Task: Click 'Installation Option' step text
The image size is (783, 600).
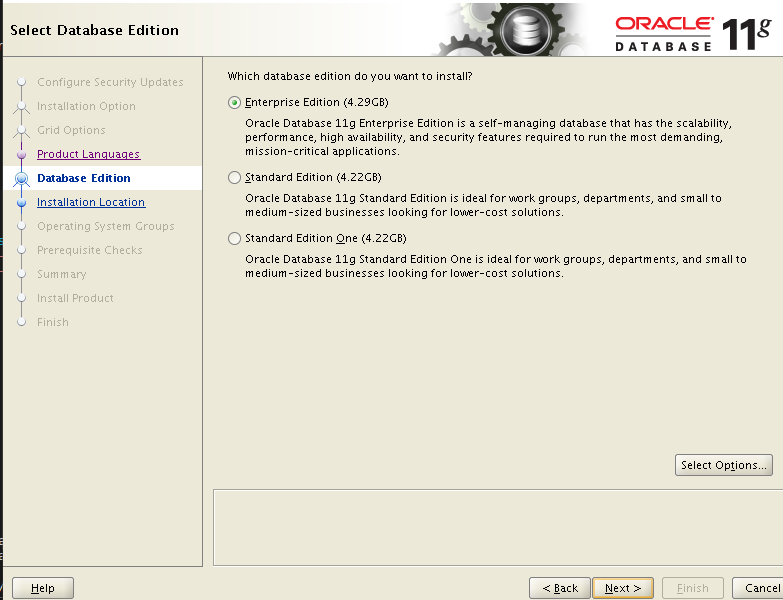Action: coord(86,106)
